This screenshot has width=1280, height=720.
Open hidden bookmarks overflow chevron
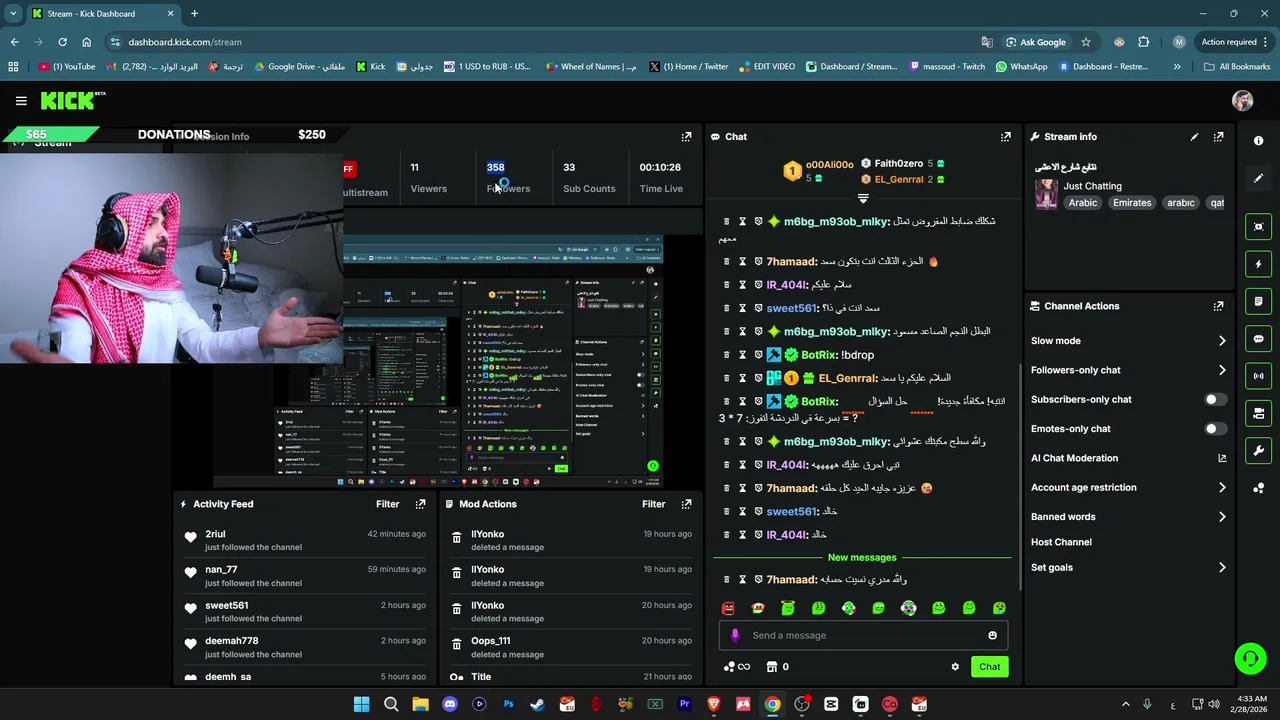point(1177,67)
